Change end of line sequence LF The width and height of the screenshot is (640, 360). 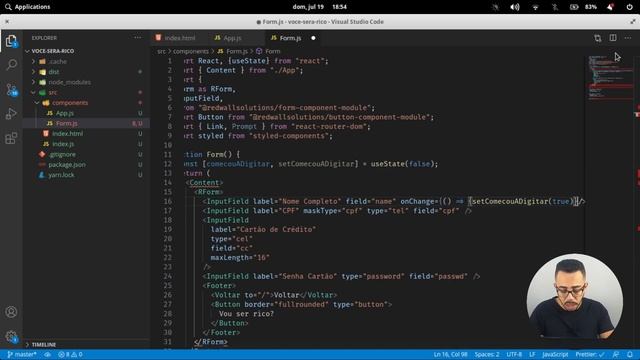[532, 354]
